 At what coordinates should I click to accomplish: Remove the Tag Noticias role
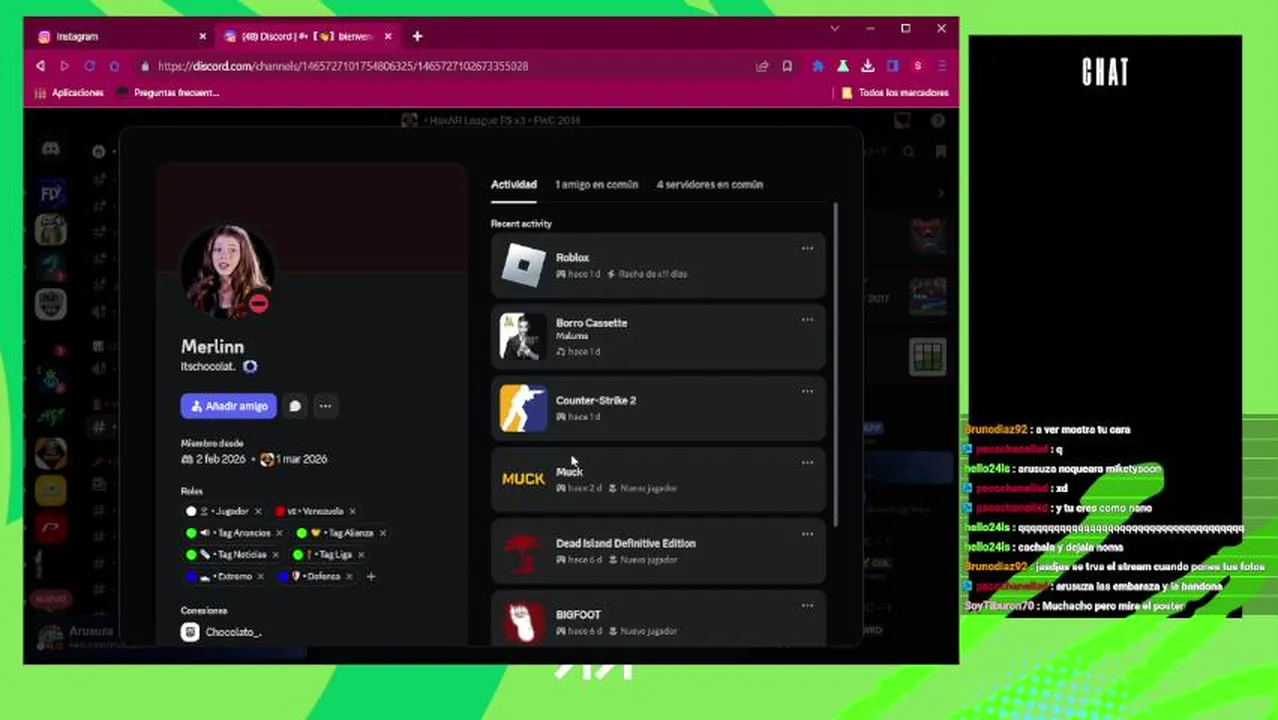click(275, 554)
